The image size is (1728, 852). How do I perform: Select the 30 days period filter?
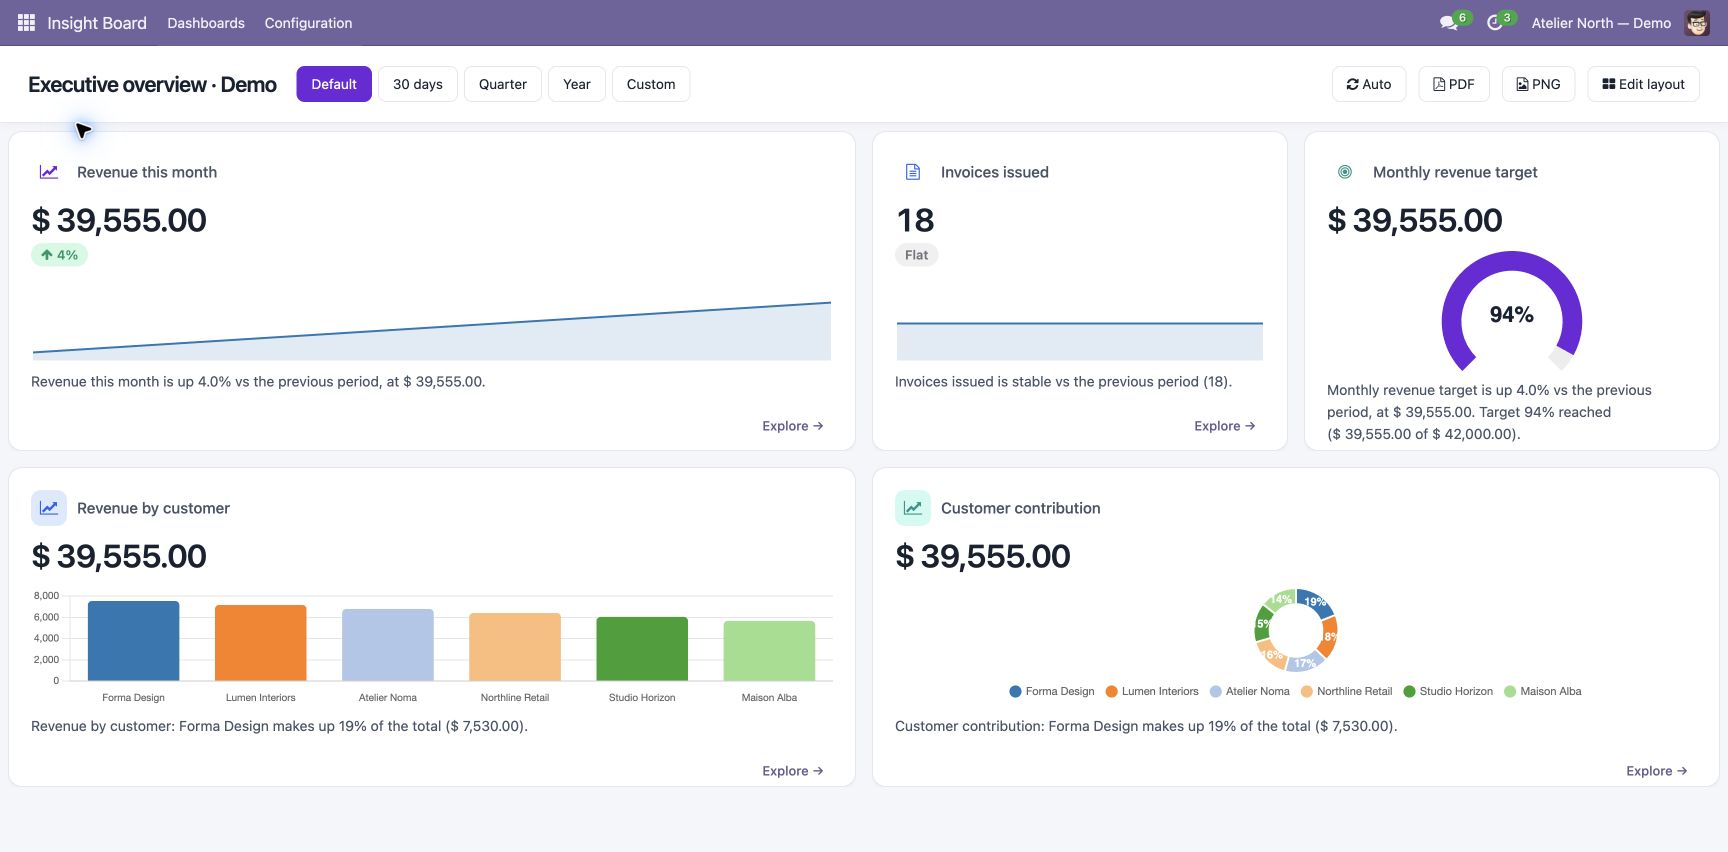(x=418, y=84)
